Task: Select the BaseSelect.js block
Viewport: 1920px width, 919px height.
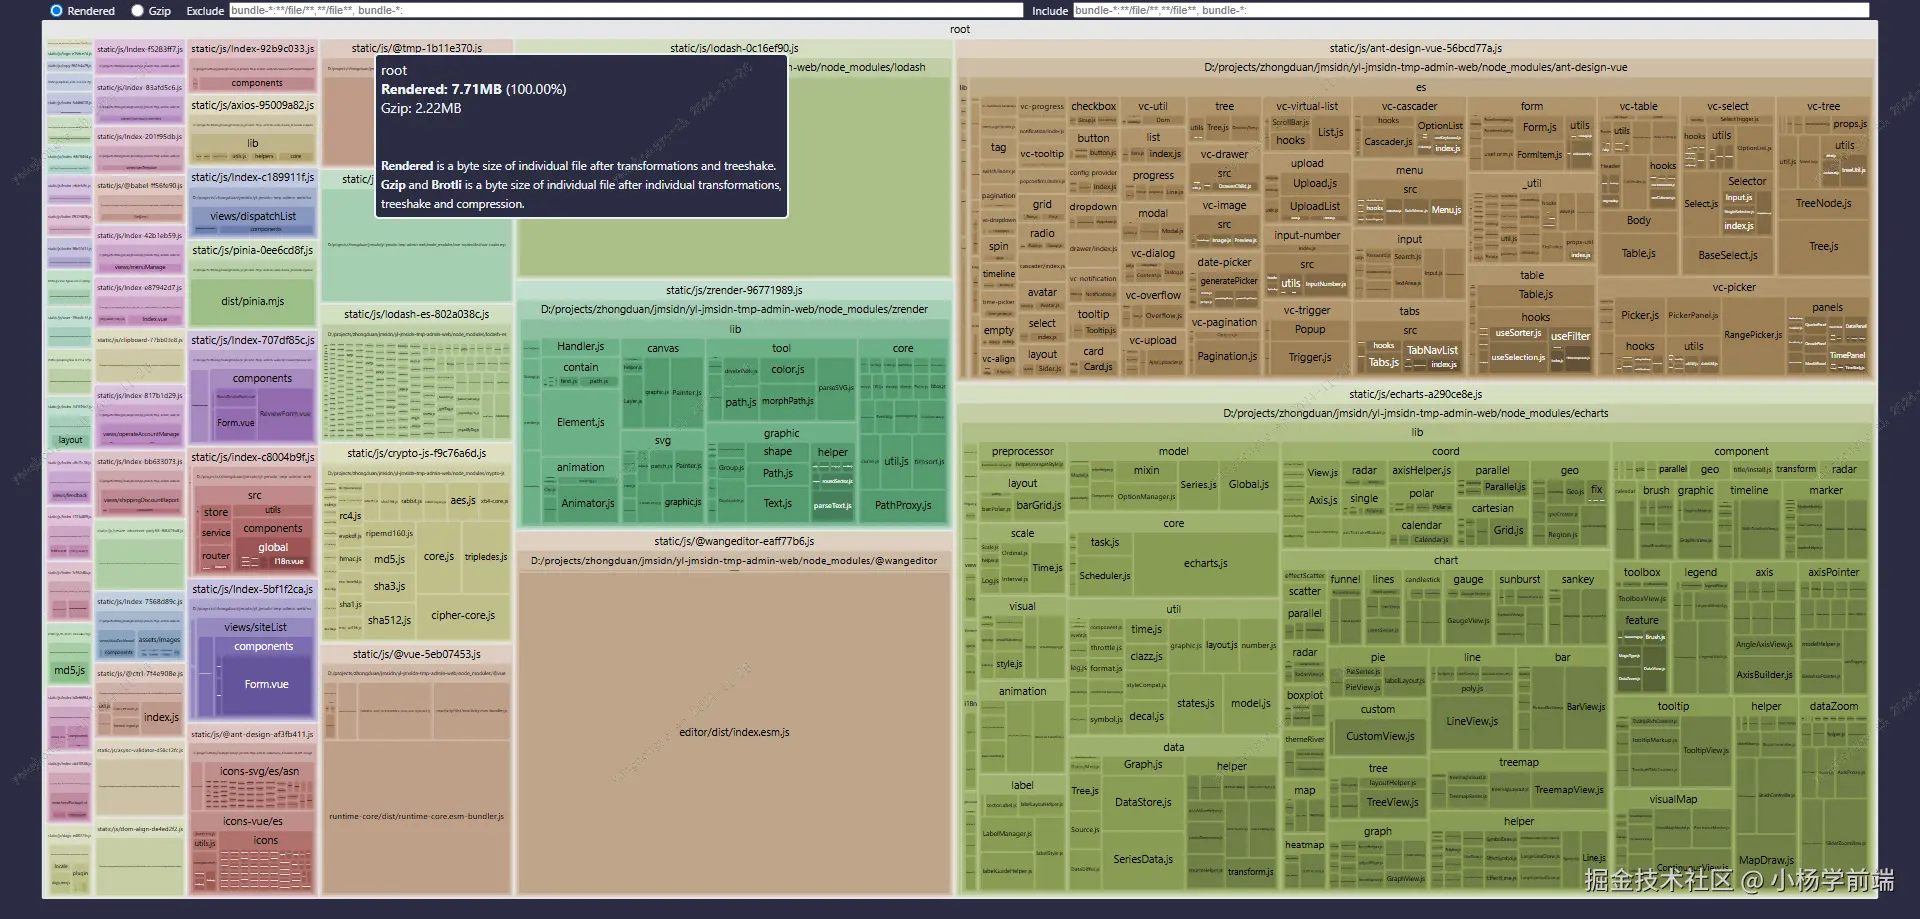Action: point(1727,255)
